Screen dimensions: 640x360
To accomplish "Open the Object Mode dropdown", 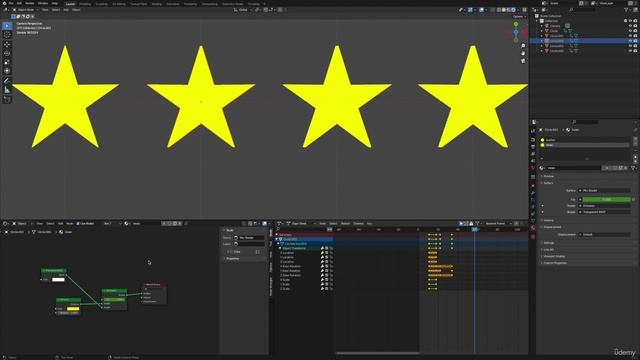I will coord(25,10).
